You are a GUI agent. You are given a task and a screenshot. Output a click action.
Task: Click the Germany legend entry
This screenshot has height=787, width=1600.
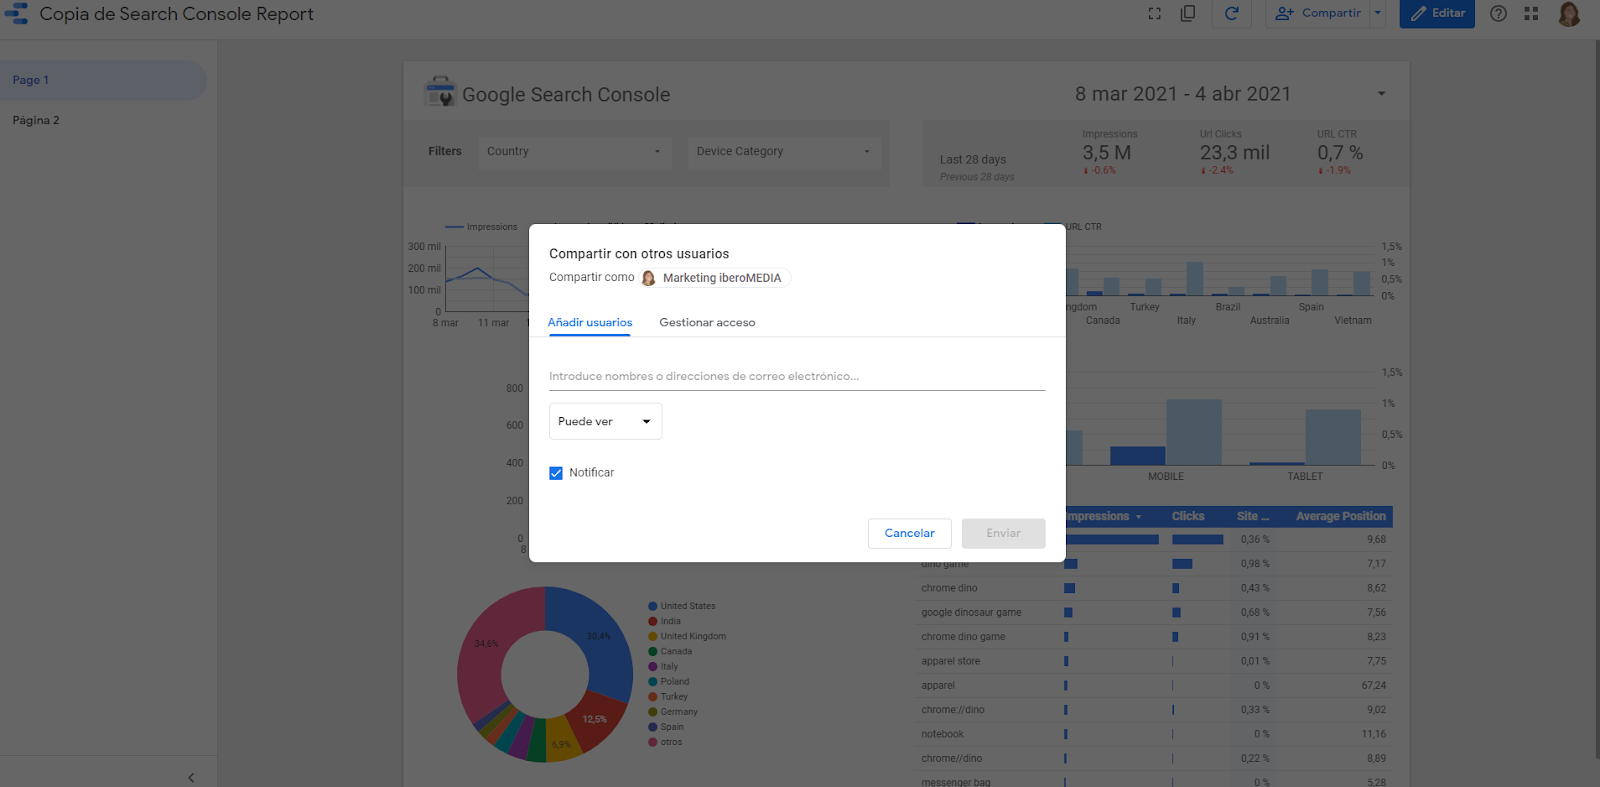tap(673, 712)
